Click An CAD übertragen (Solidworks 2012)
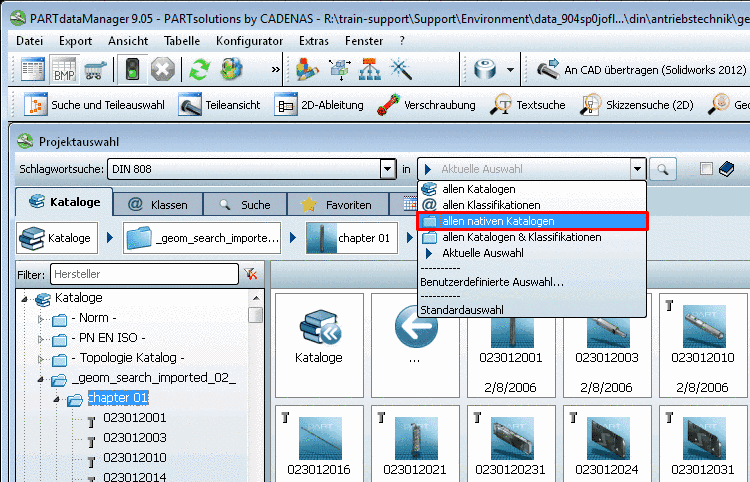Image resolution: width=750 pixels, height=482 pixels. pyautogui.click(x=641, y=70)
